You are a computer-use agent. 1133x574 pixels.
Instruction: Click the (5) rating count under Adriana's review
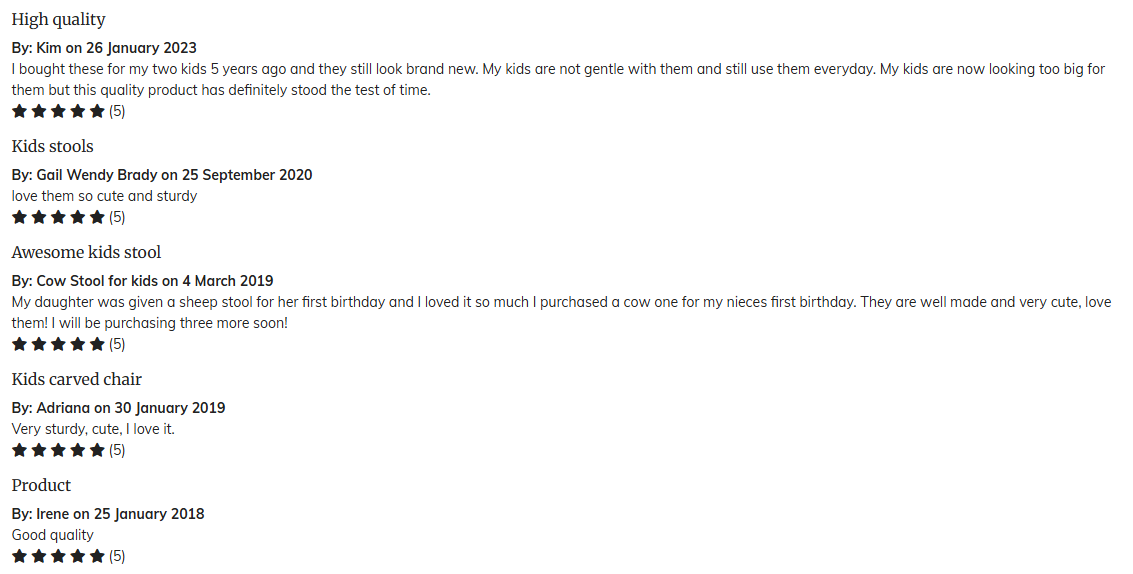click(x=117, y=450)
